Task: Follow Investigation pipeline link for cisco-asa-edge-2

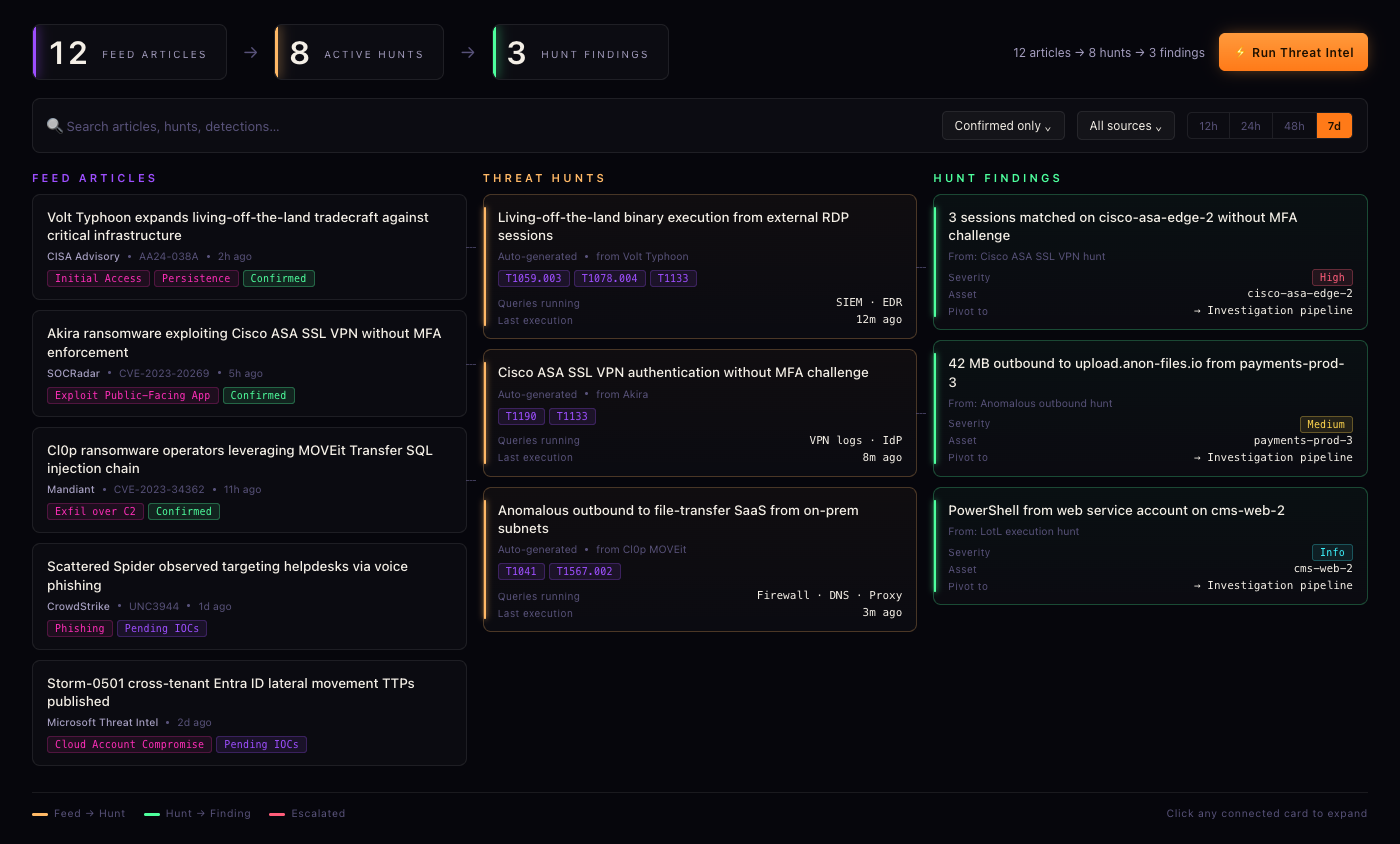Action: tap(1273, 310)
